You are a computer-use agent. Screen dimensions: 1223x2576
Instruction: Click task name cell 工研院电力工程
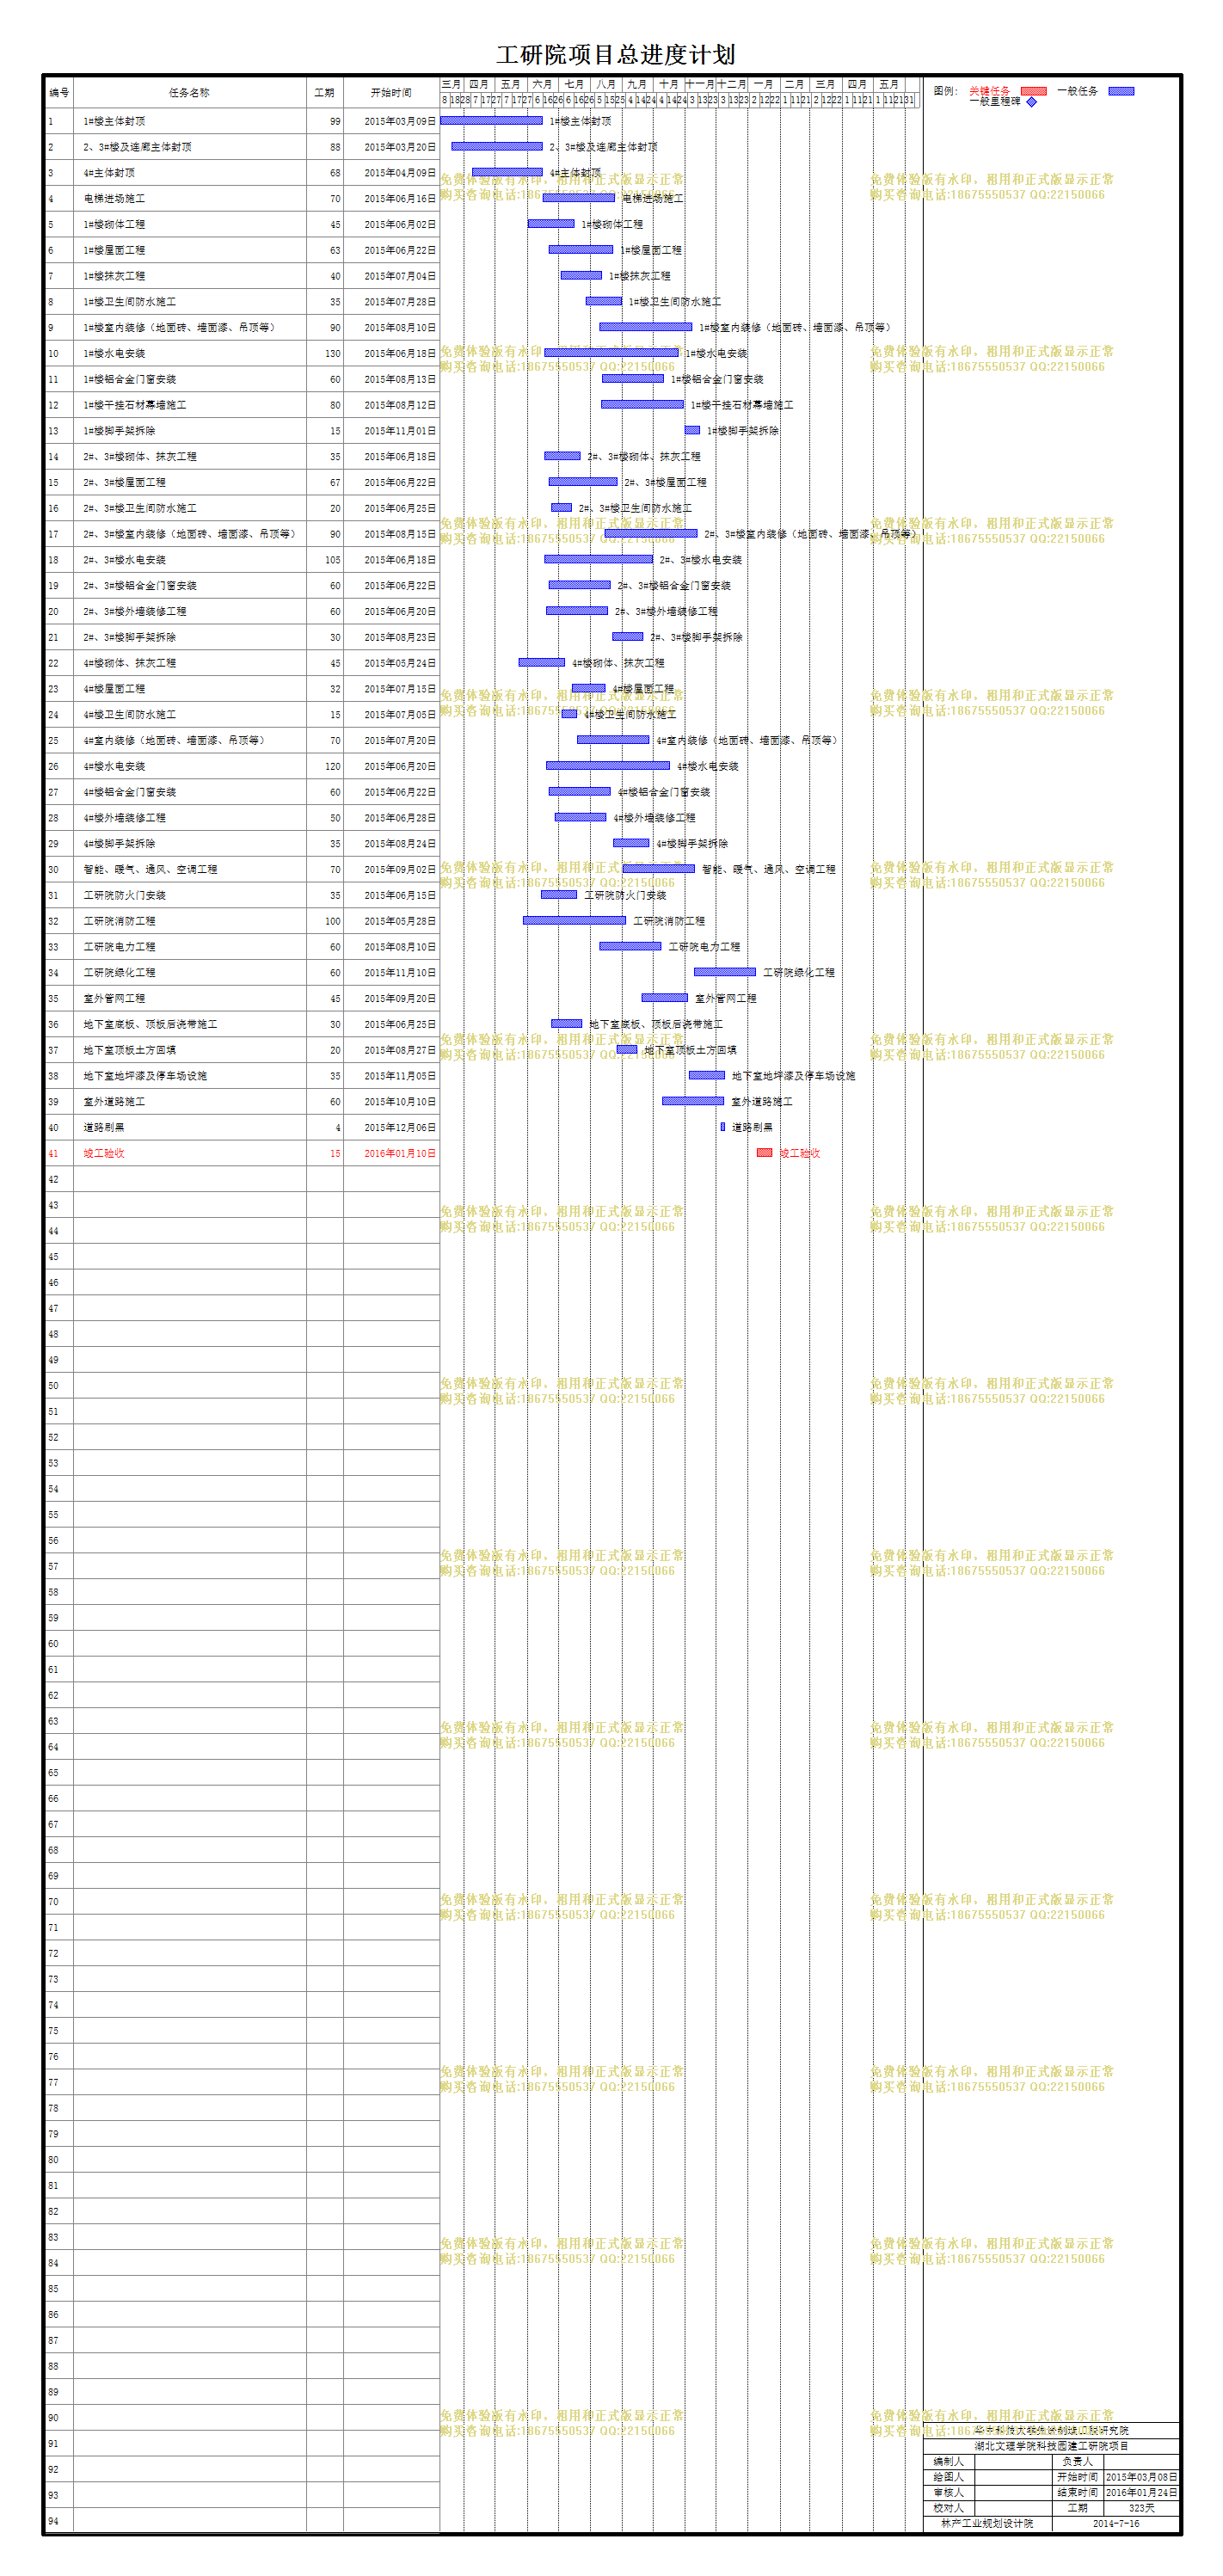(189, 947)
